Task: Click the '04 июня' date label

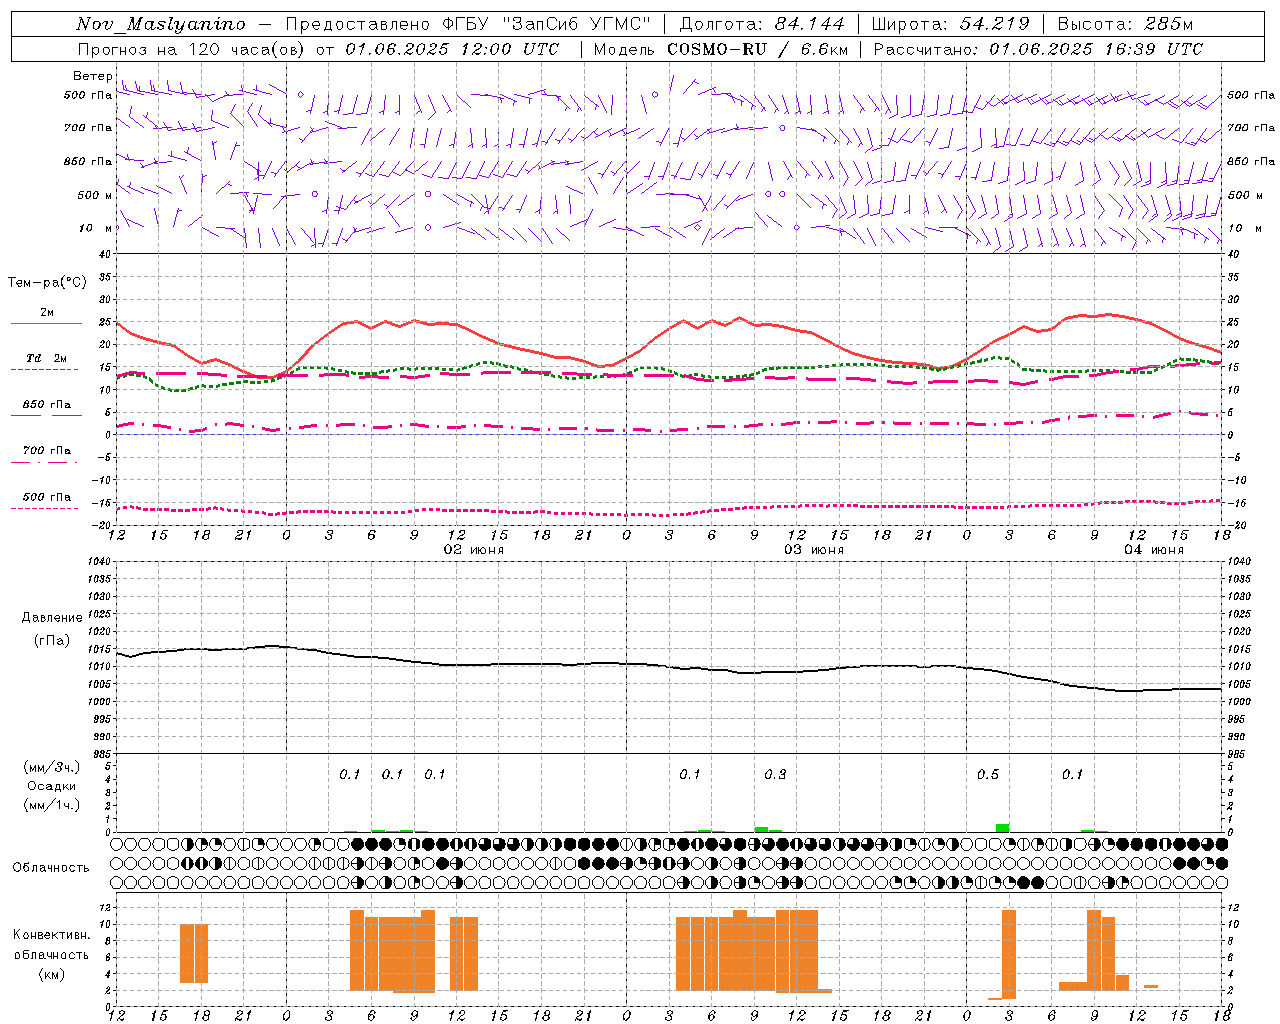Action: click(x=1154, y=550)
